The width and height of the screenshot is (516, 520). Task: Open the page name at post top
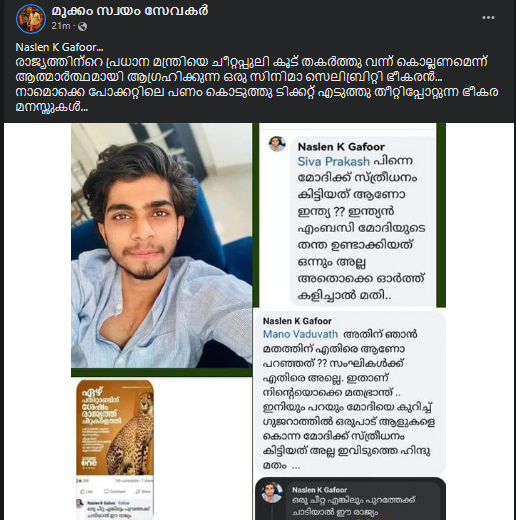130,11
